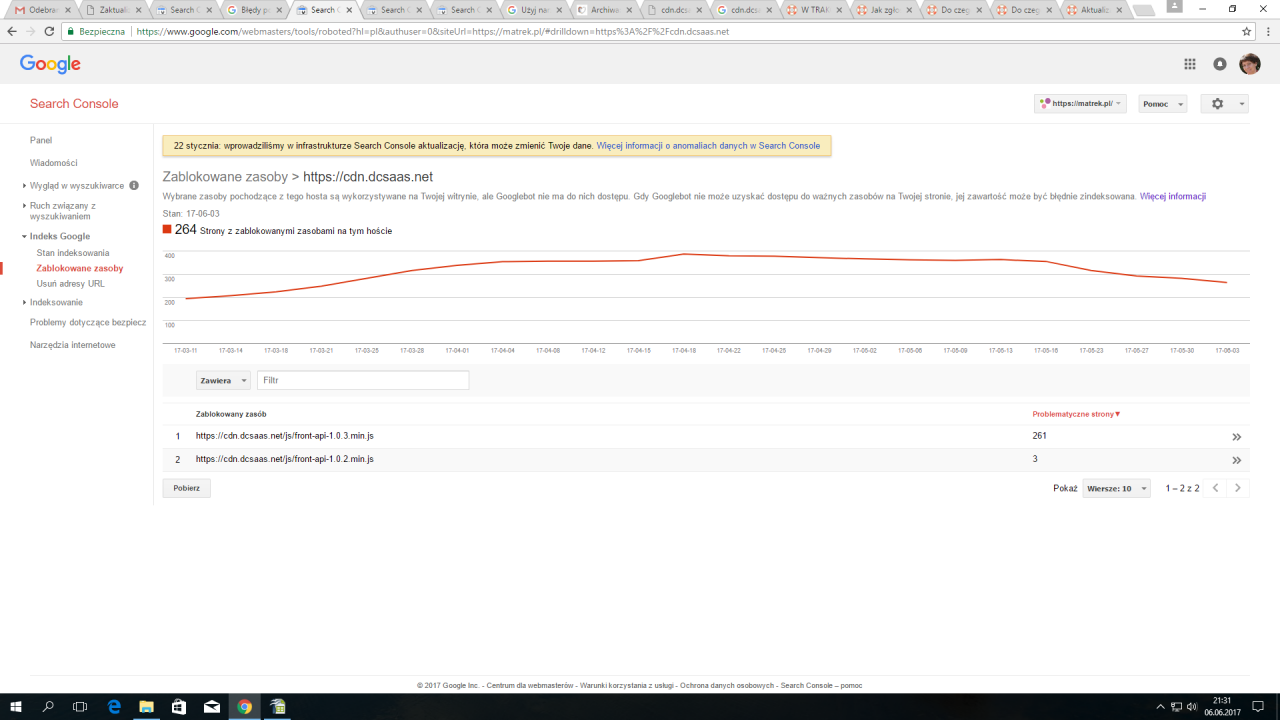The image size is (1280, 720).
Task: Open Google notifications bell icon
Action: click(1220, 64)
